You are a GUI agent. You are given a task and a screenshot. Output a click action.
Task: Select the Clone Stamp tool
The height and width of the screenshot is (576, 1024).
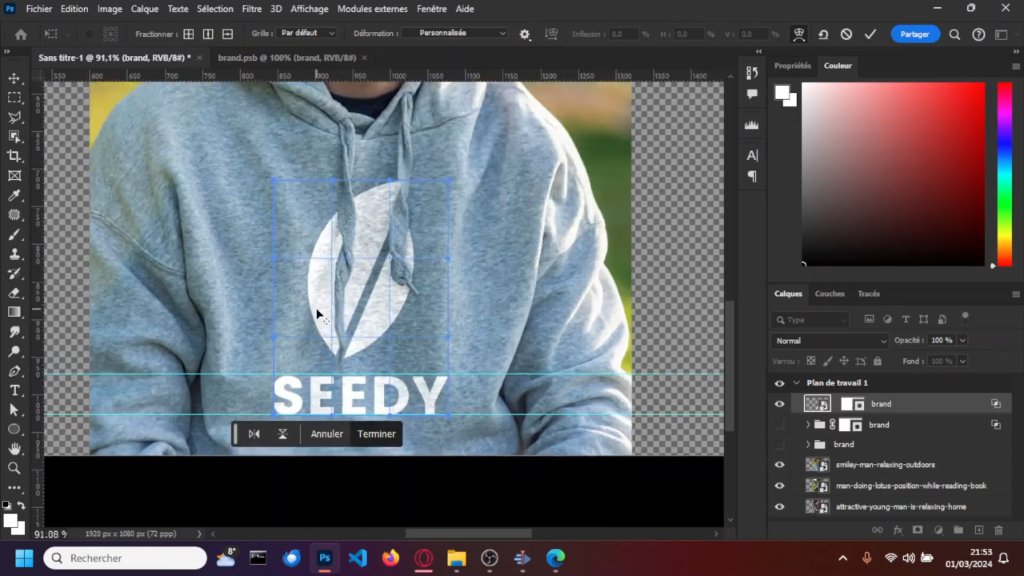[14, 254]
